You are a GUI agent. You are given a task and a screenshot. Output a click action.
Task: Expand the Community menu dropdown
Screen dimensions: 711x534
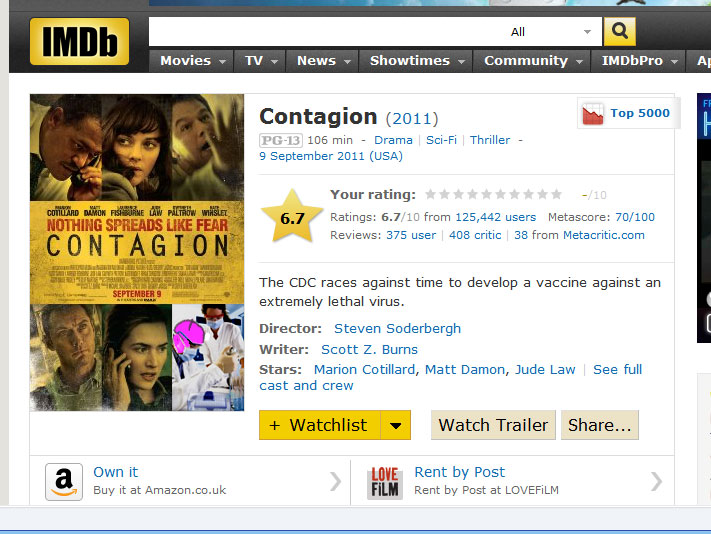(532, 61)
